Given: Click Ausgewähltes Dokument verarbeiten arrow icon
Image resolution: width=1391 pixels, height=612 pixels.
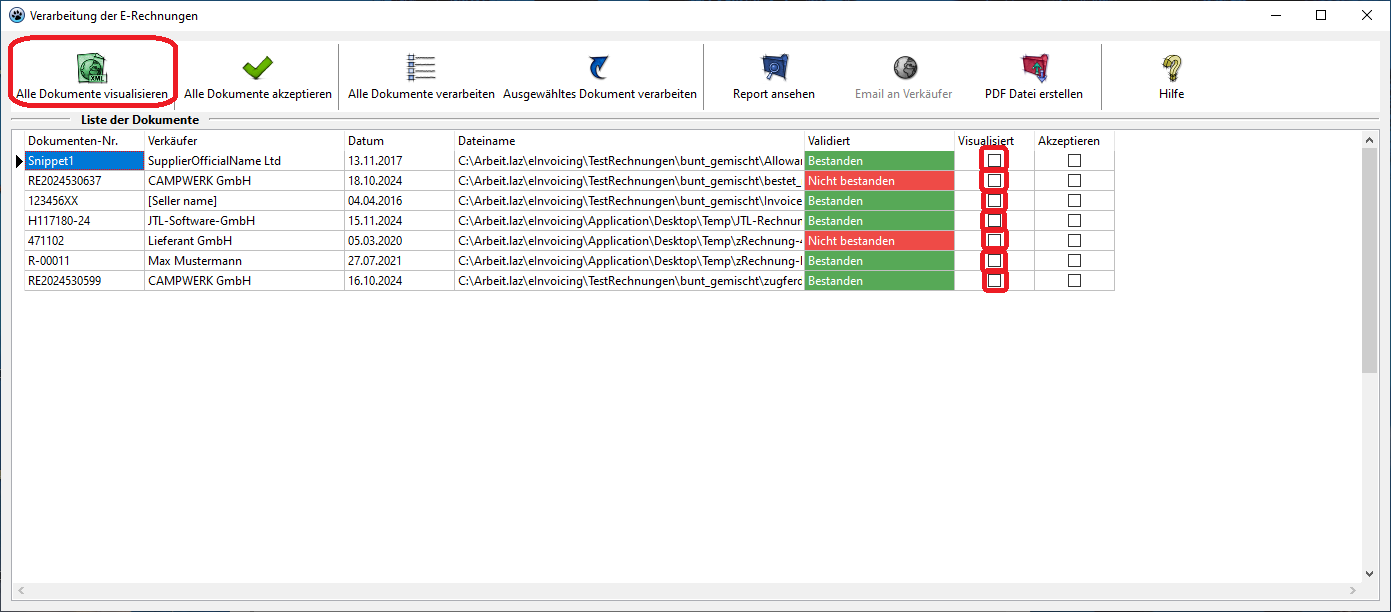Looking at the screenshot, I should click(x=599, y=68).
